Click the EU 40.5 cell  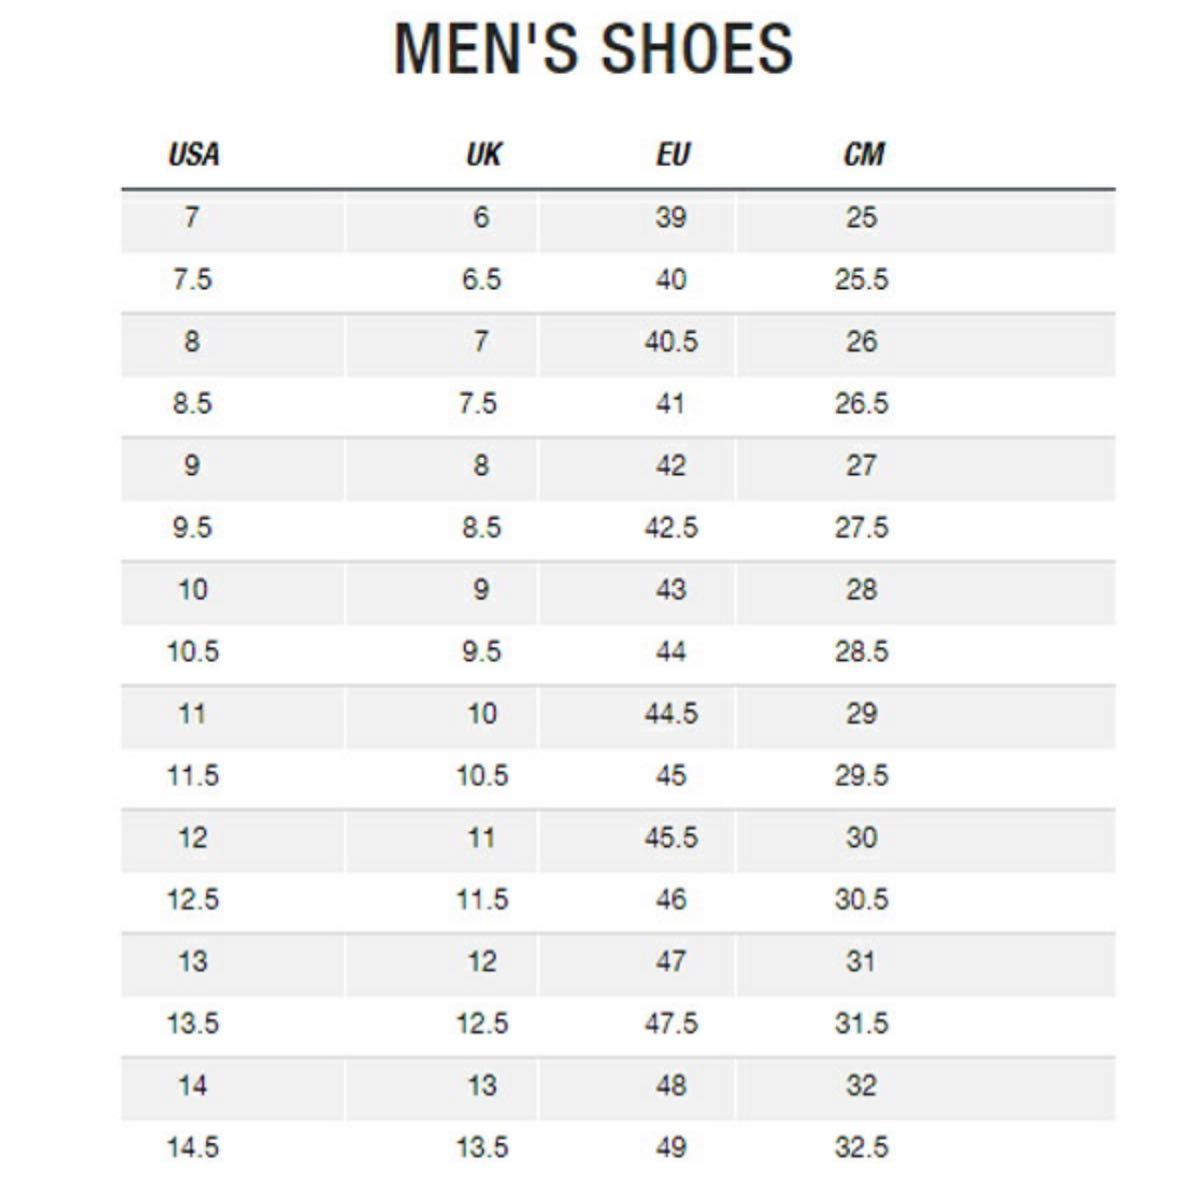point(671,341)
